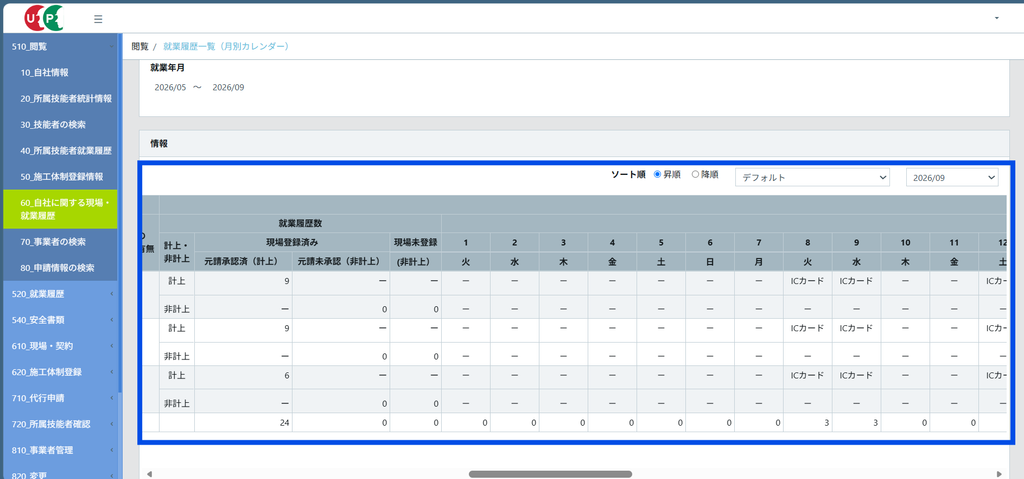Click the total 24 cell
Screen dimensions: 1024x479
point(243,423)
